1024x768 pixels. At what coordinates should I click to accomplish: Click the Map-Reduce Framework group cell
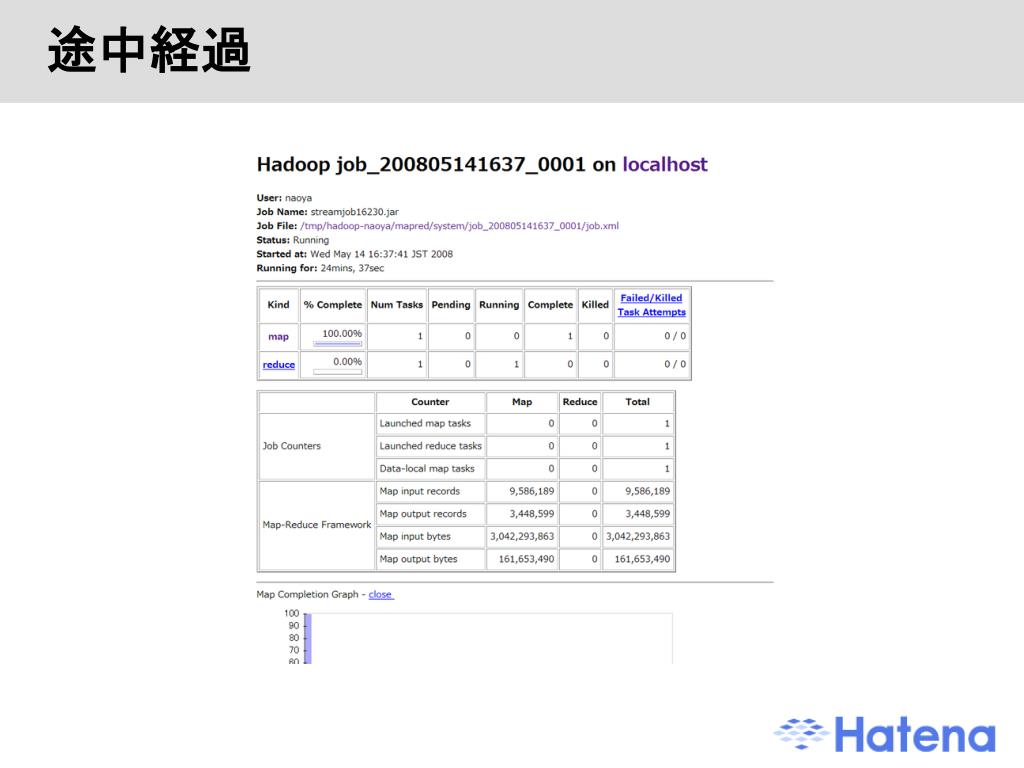click(x=317, y=525)
